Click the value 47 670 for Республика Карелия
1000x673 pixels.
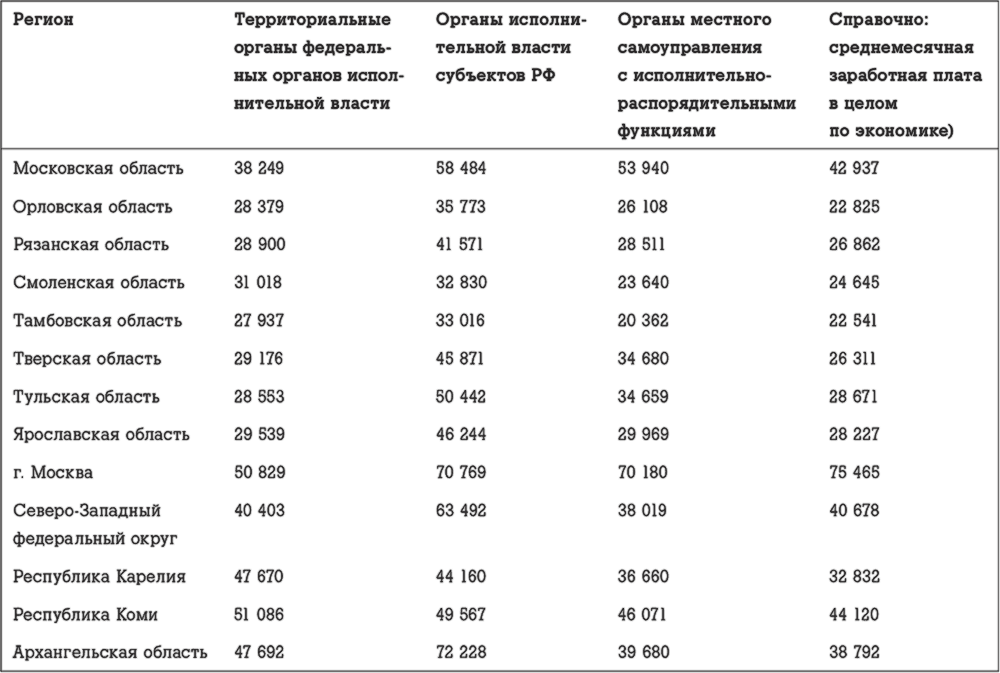click(x=259, y=577)
